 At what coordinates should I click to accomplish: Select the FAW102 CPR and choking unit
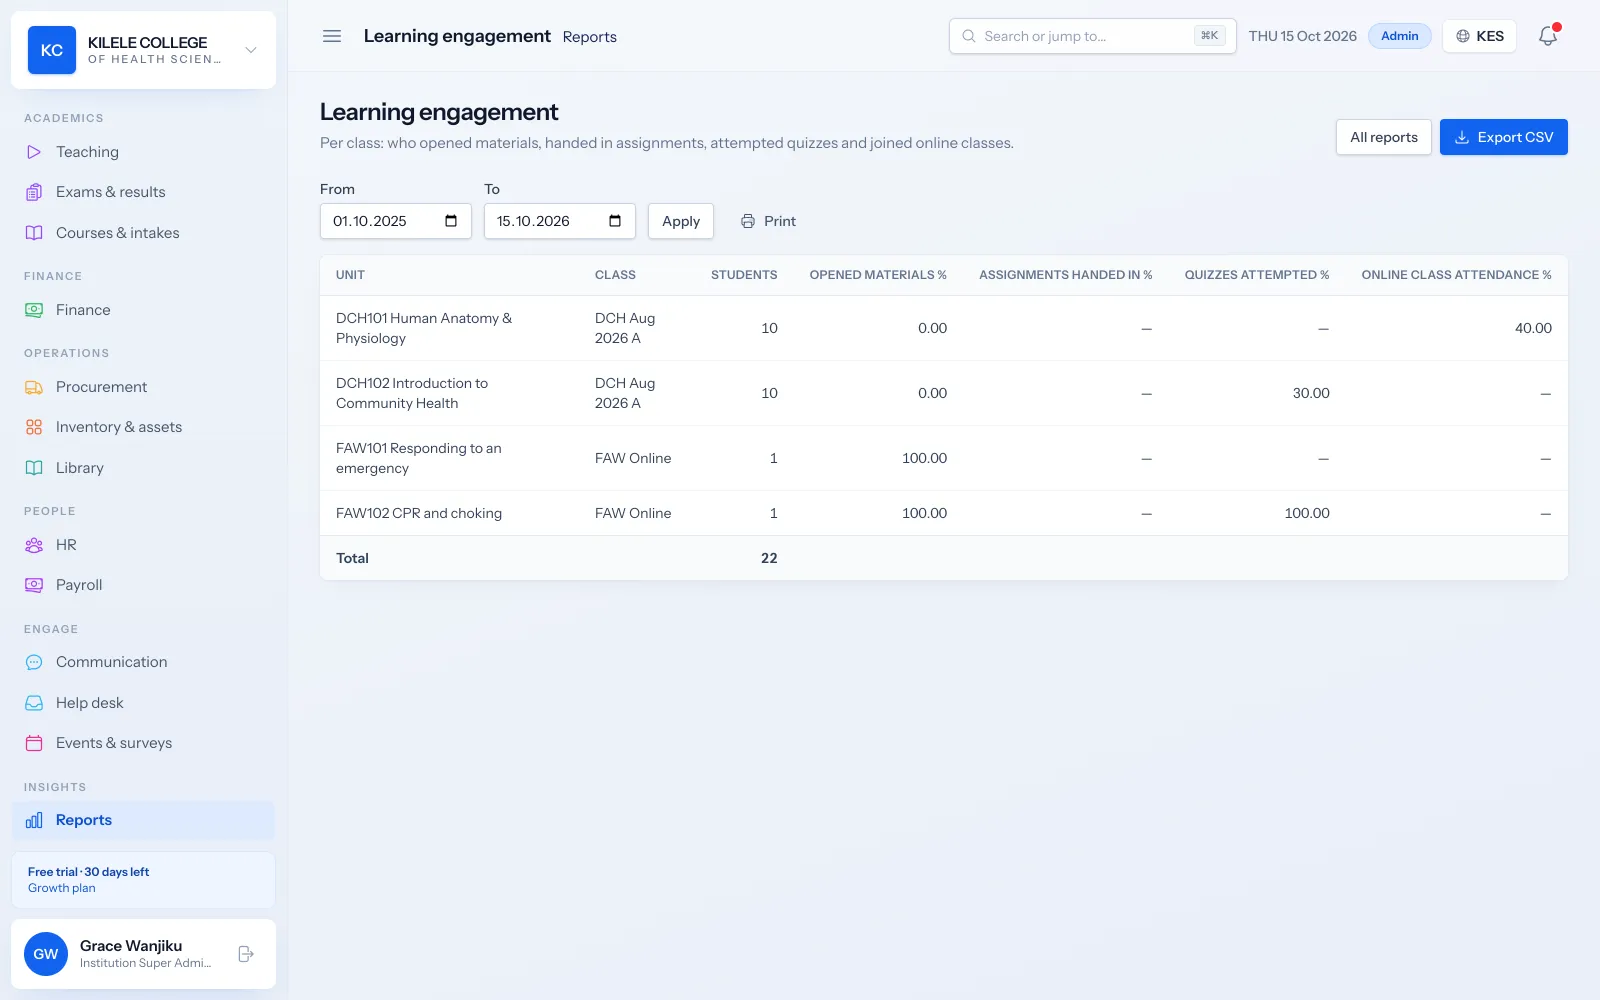tap(419, 513)
